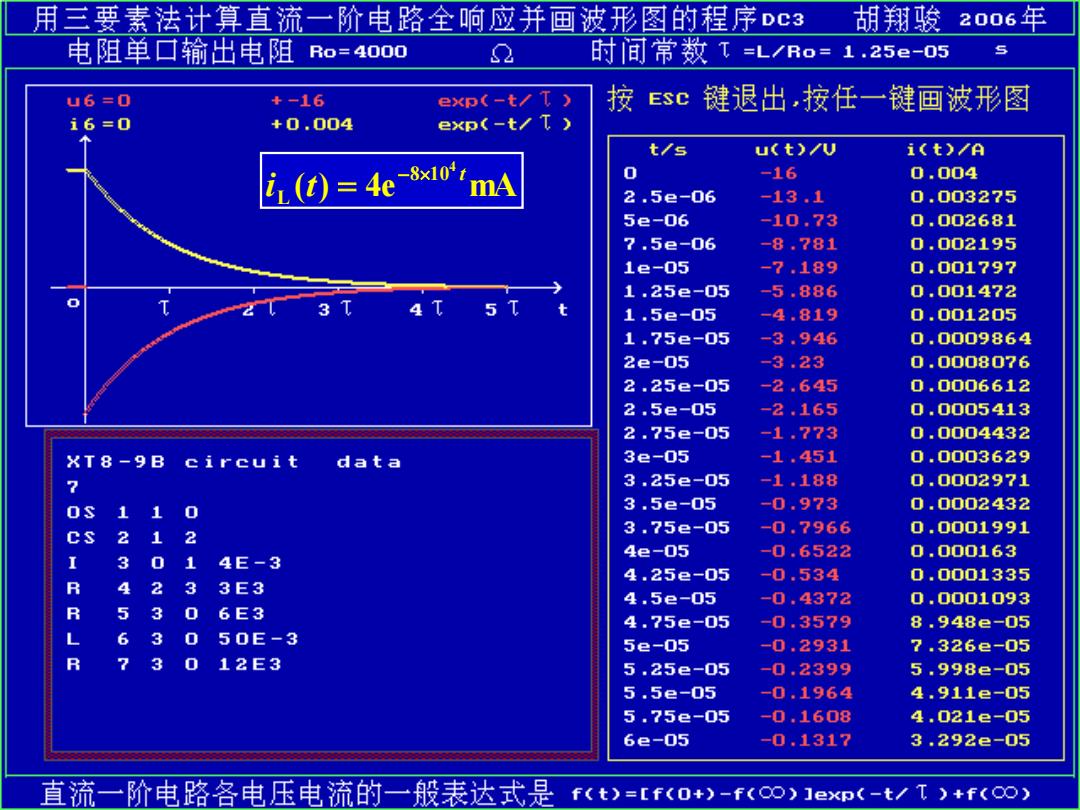Click the 't/s' column header
Viewport: 1080px width, 810px height.
pyautogui.click(x=667, y=149)
